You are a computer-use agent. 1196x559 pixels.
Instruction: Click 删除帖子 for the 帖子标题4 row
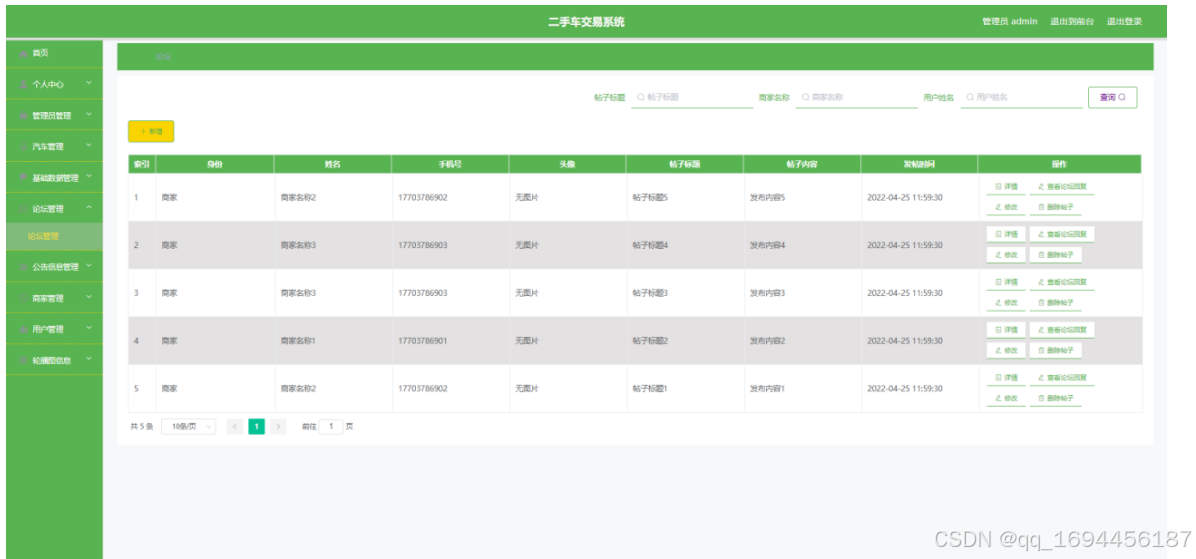click(x=1056, y=255)
